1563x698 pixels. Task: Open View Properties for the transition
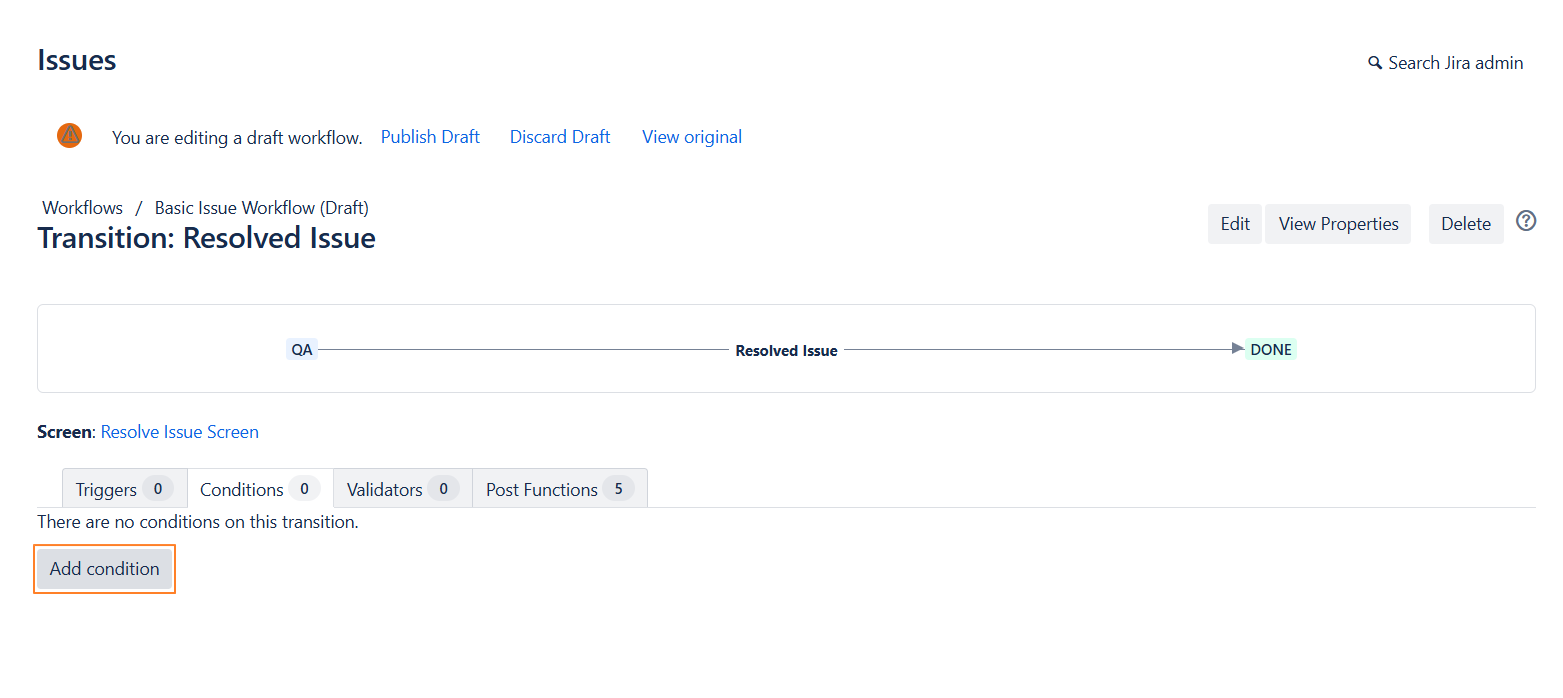[1337, 224]
